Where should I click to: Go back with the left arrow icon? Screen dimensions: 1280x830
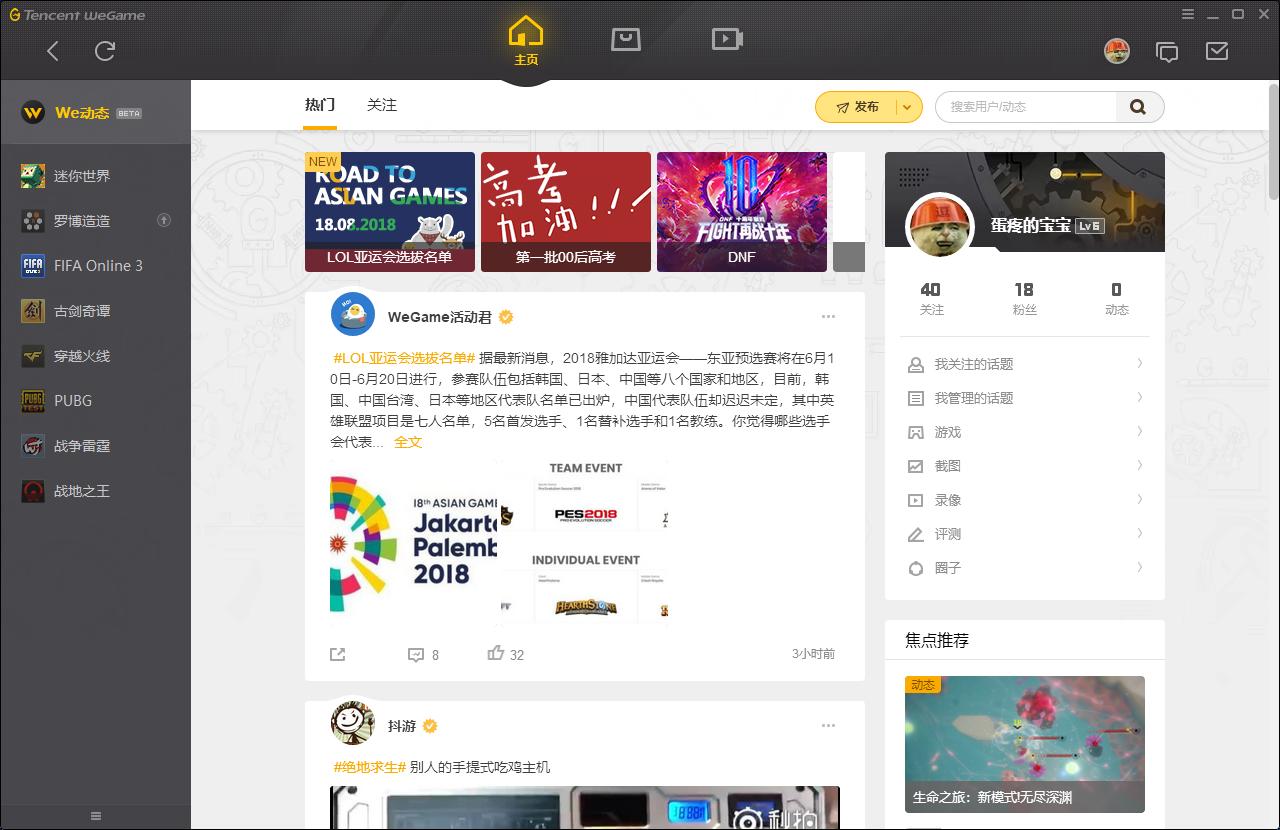coord(53,51)
